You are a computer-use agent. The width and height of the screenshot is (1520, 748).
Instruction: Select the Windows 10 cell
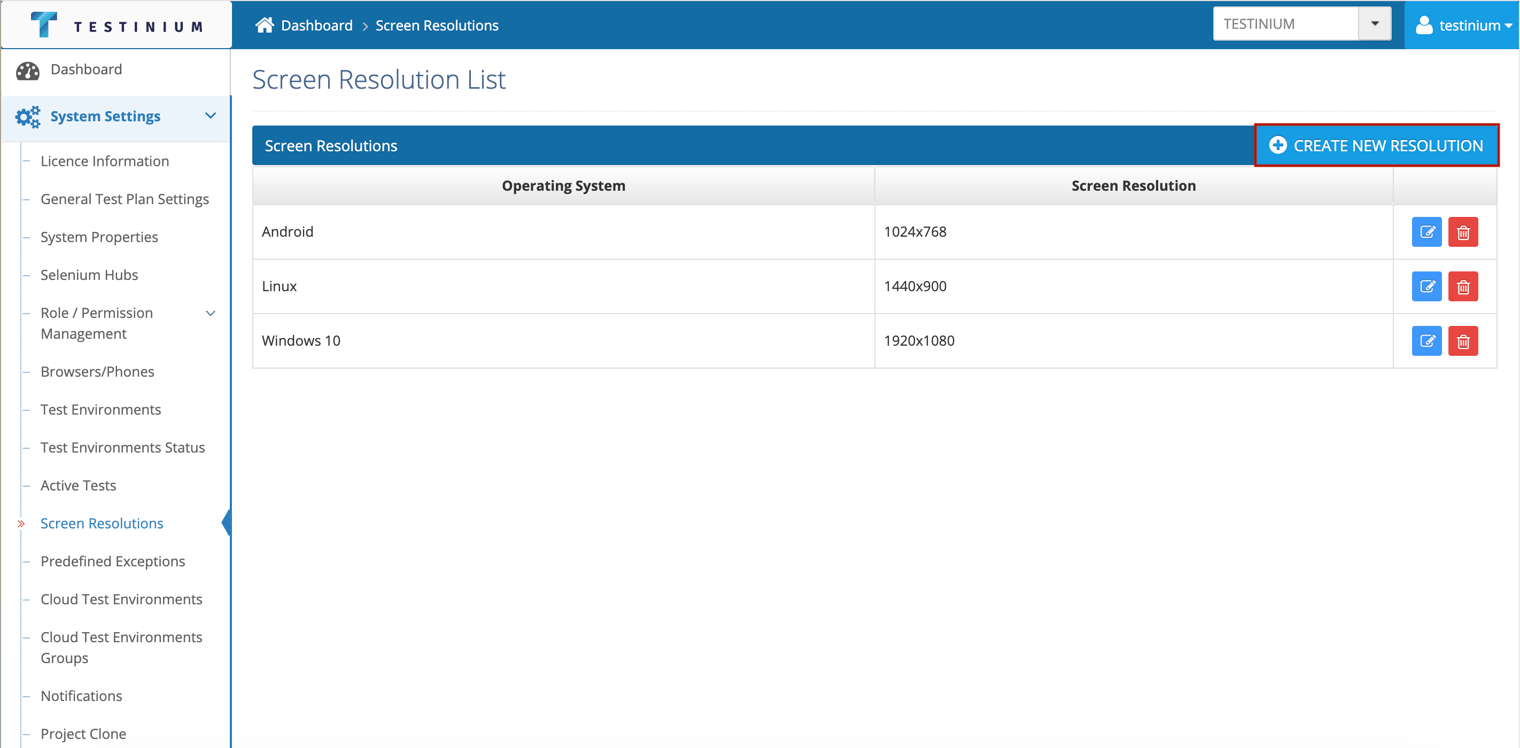(x=564, y=341)
